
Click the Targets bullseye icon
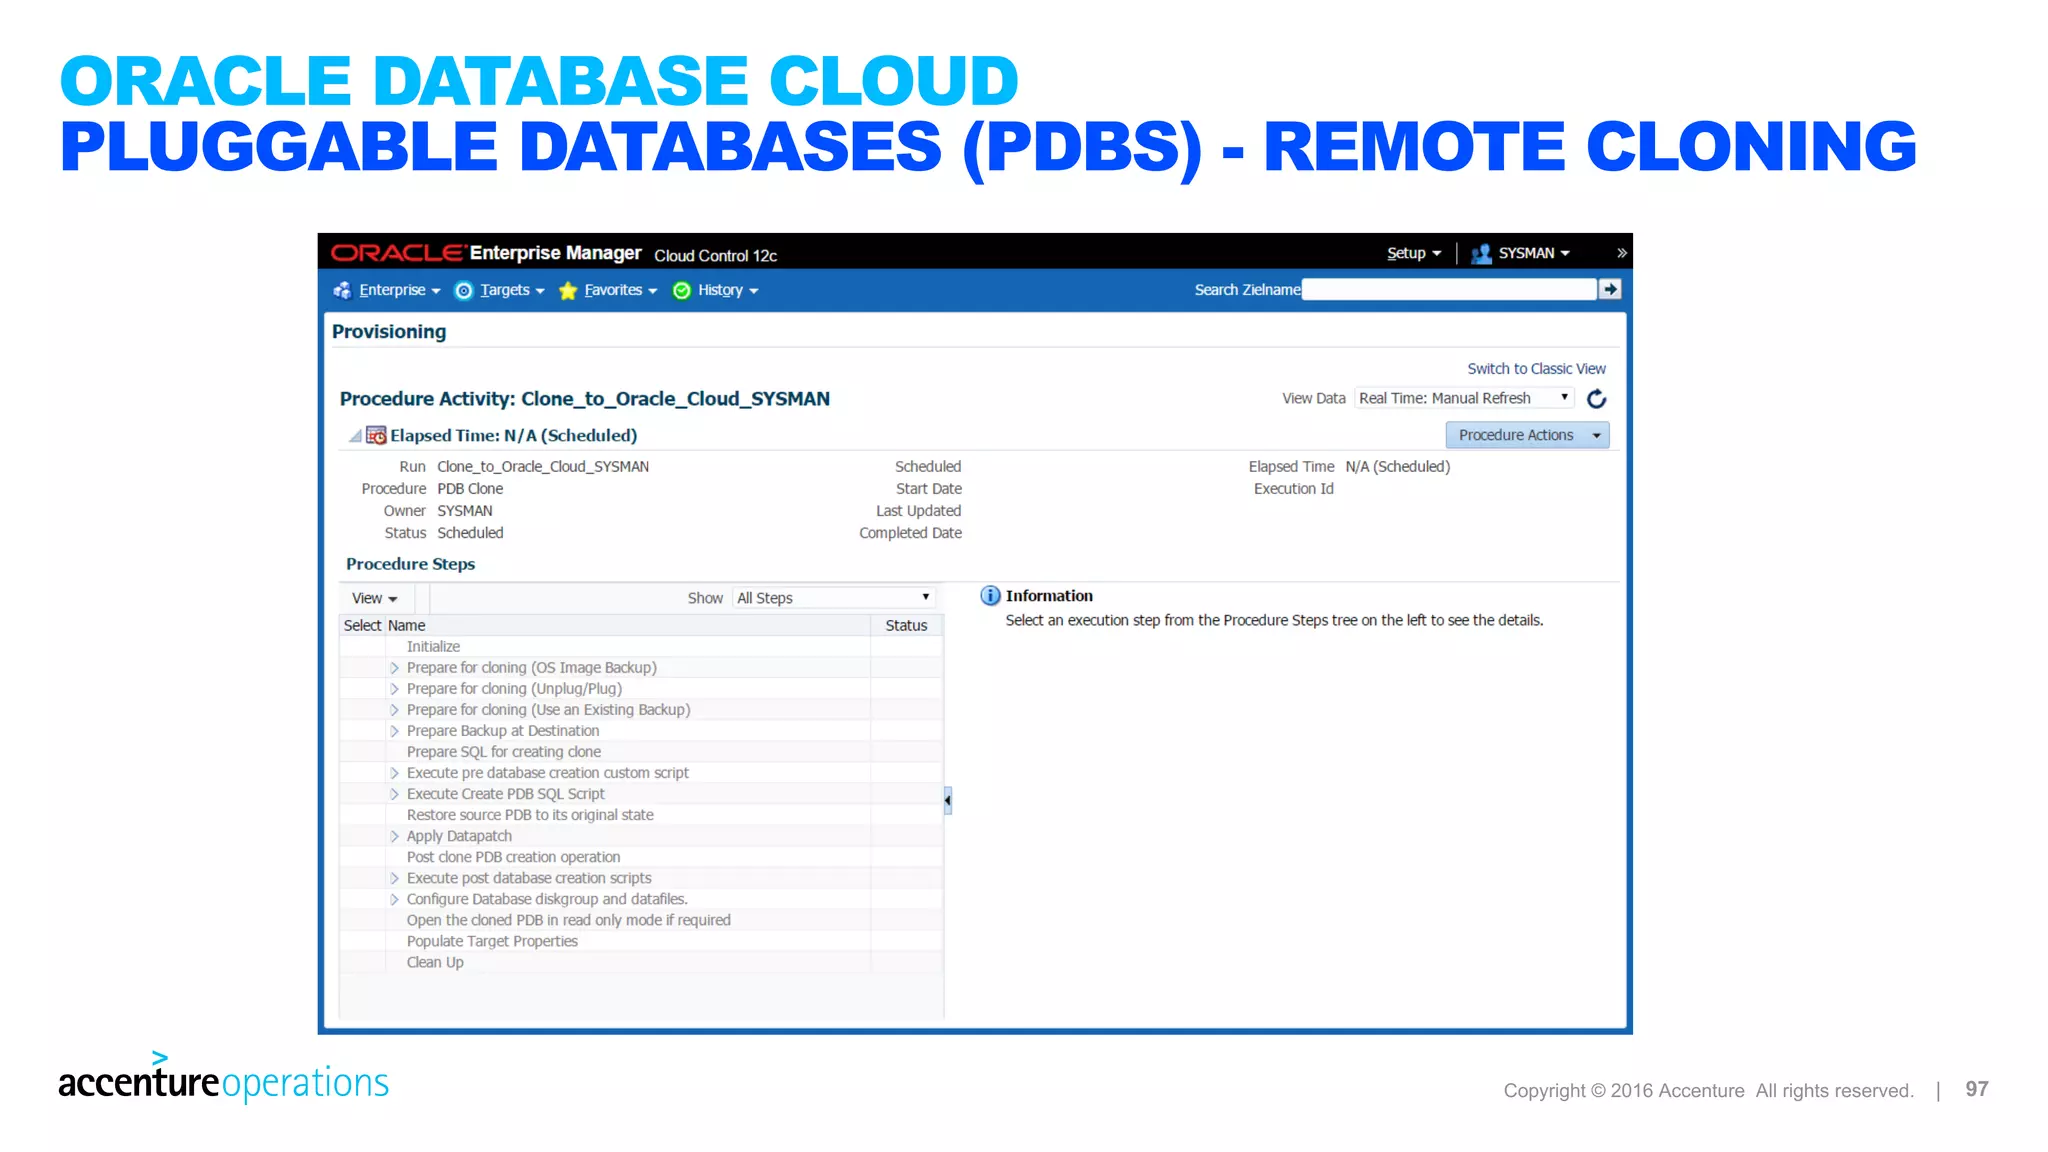click(464, 290)
